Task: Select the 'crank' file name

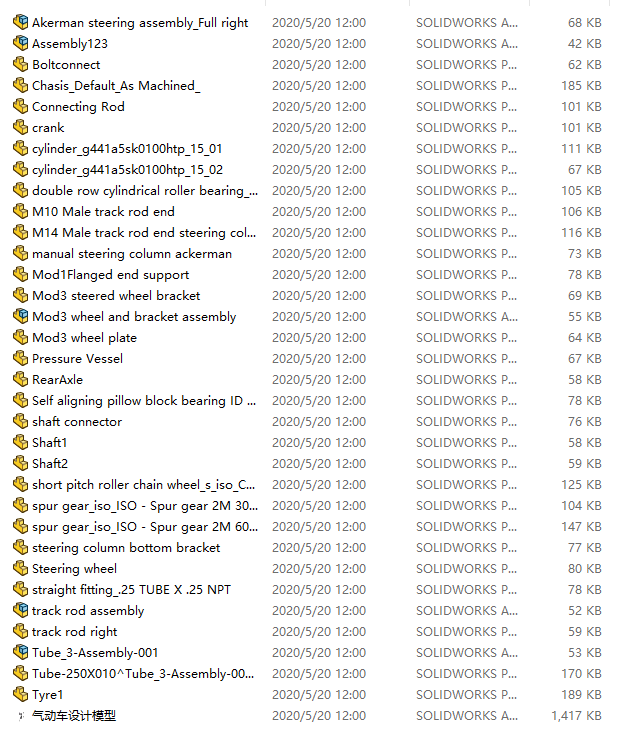Action: coord(48,128)
